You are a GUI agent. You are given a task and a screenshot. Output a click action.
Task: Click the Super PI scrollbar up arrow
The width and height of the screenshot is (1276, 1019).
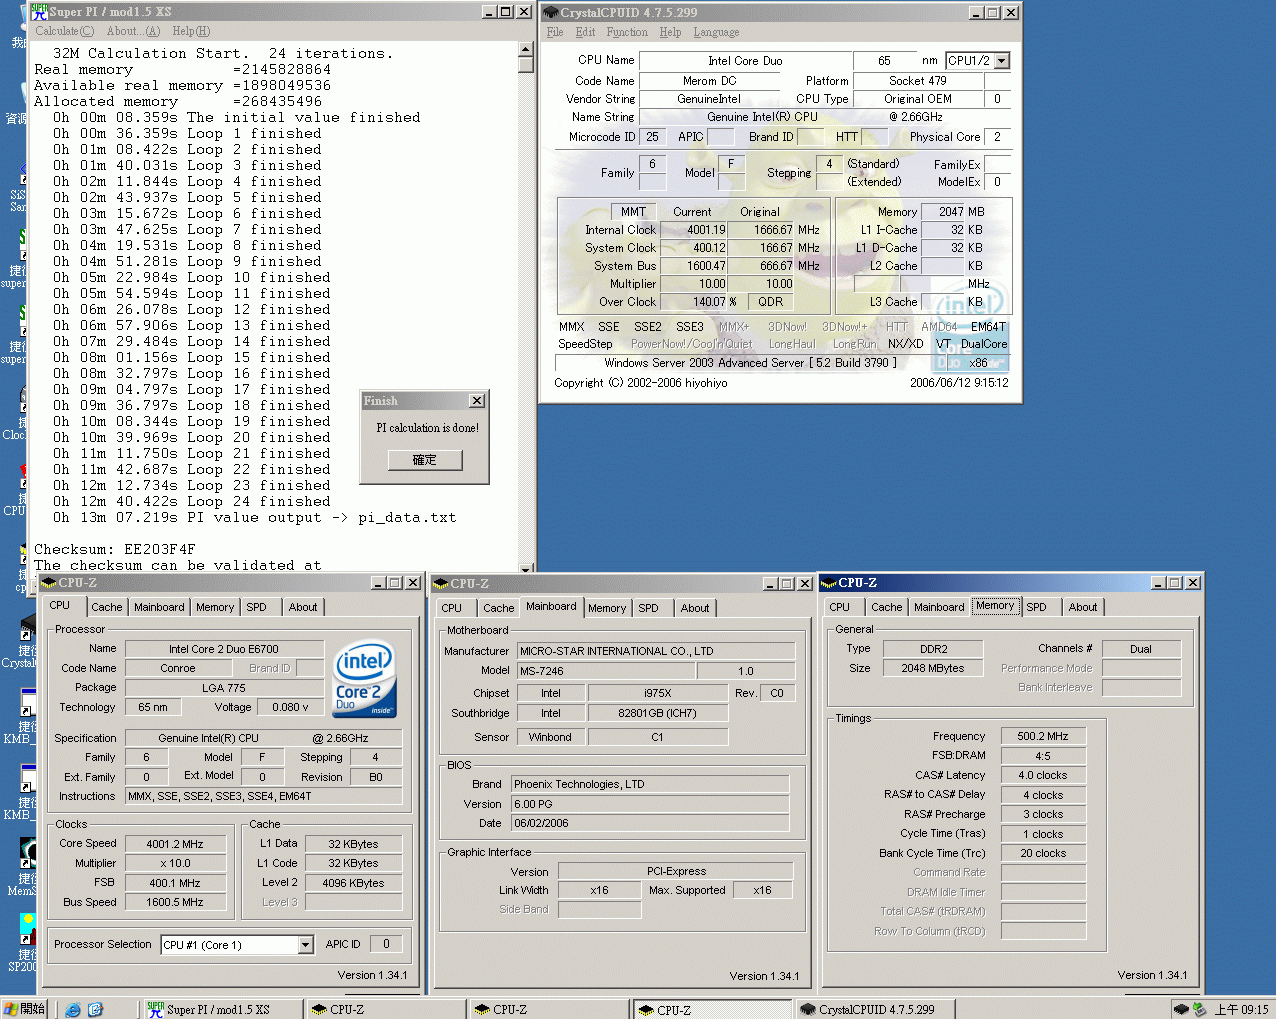point(526,49)
